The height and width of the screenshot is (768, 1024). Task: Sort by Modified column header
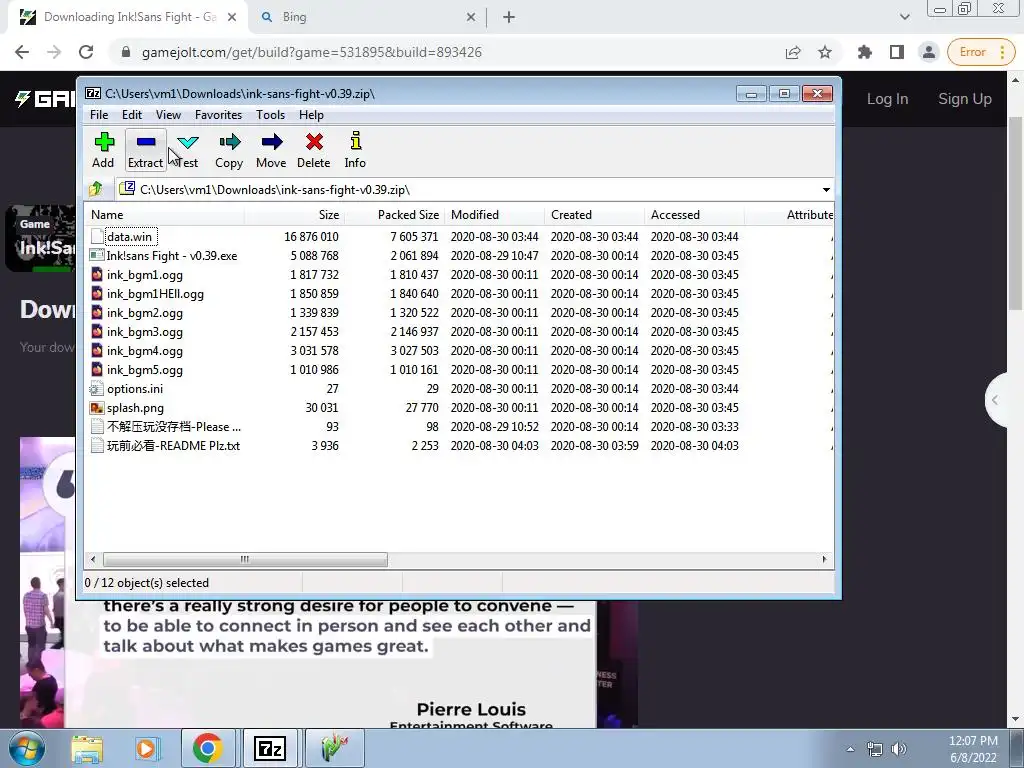[494, 215]
